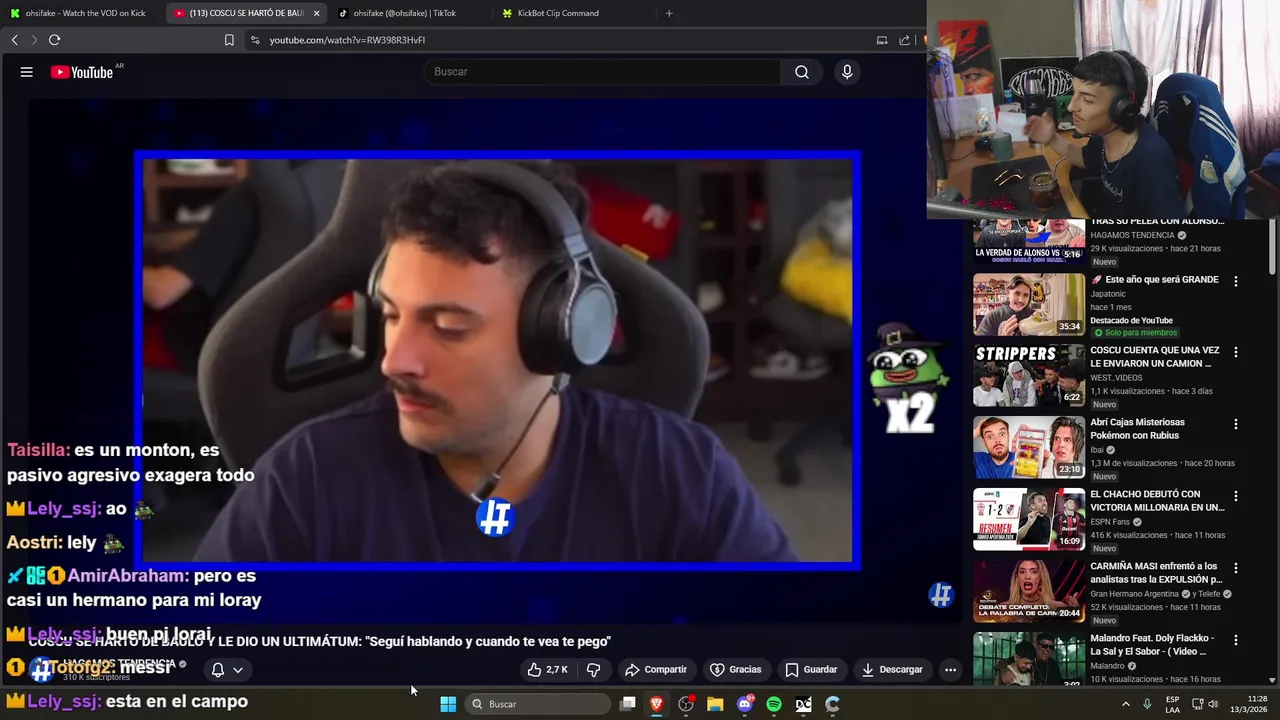Open the YouTube hamburger guide menu
1280x720 pixels.
[x=27, y=72]
